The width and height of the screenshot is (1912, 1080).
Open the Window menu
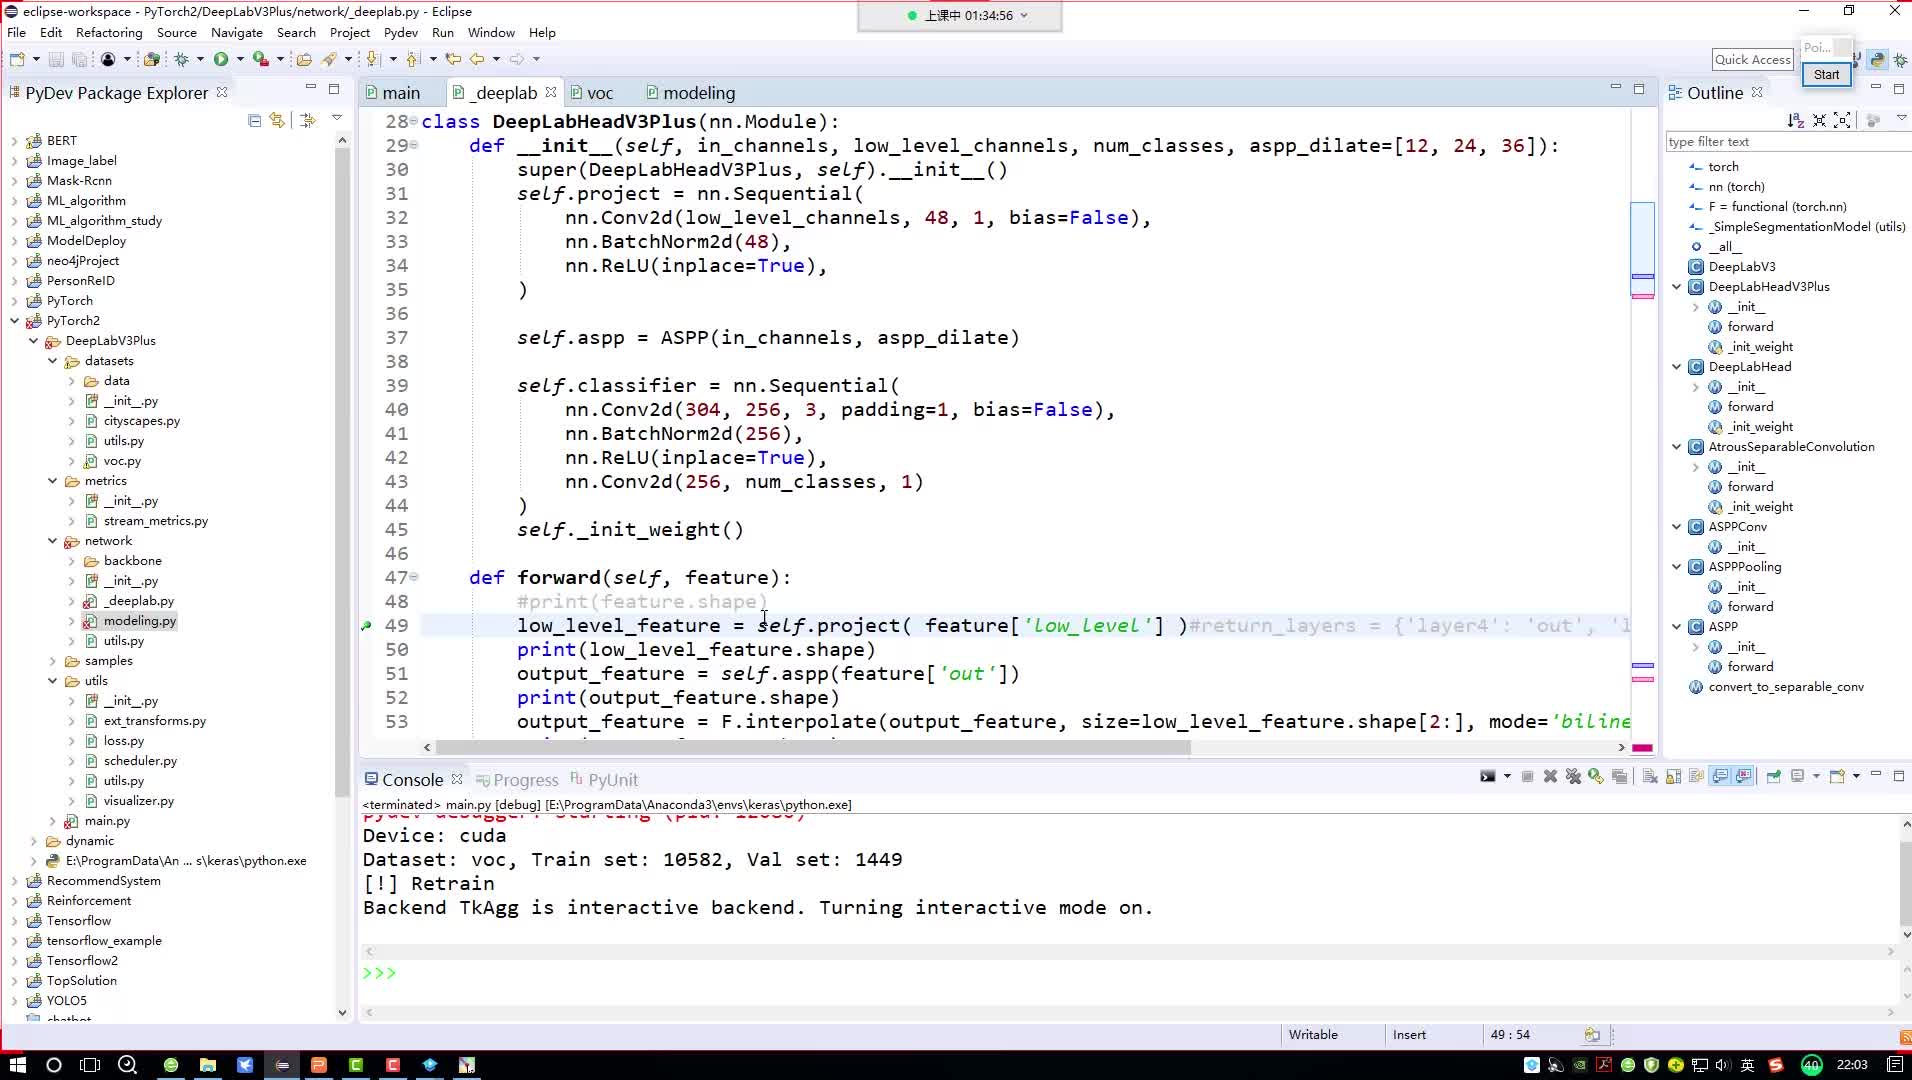tap(491, 32)
